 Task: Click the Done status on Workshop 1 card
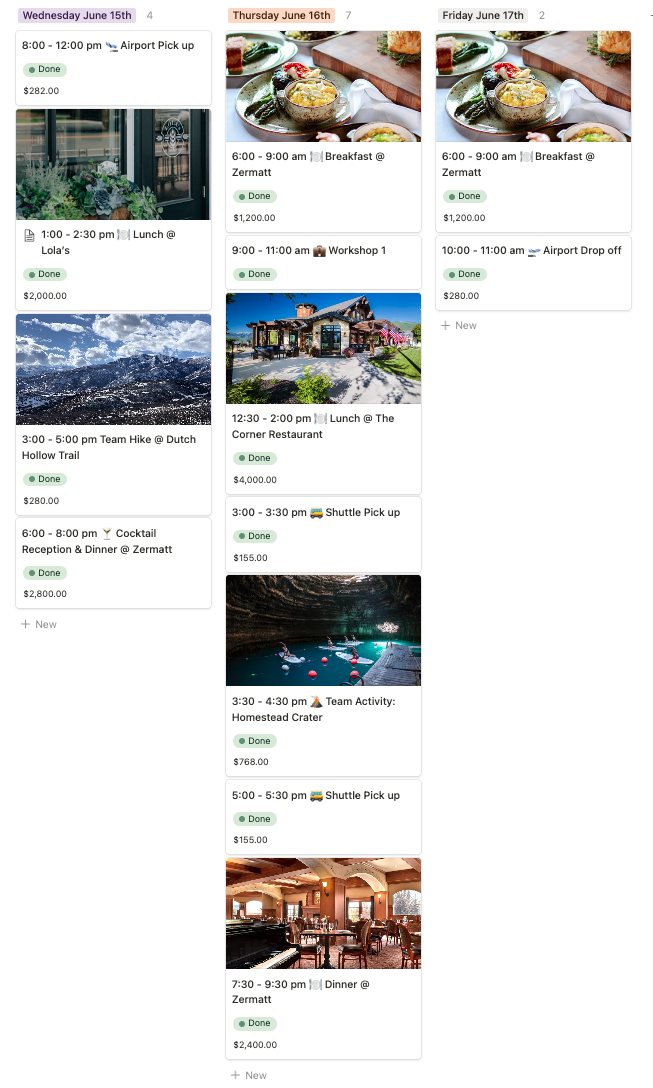[255, 274]
